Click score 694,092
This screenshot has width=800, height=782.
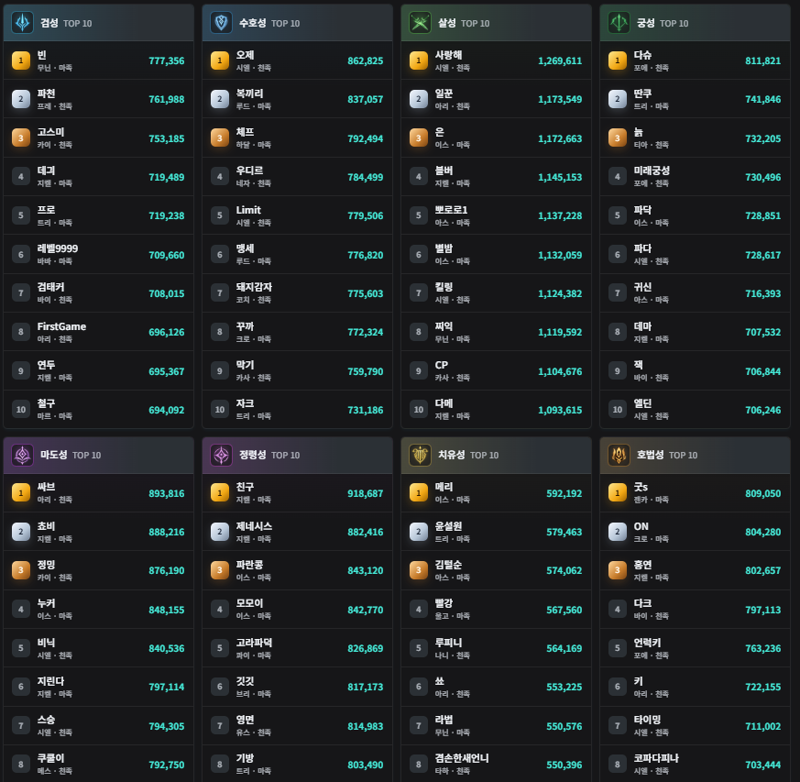pyautogui.click(x=166, y=410)
